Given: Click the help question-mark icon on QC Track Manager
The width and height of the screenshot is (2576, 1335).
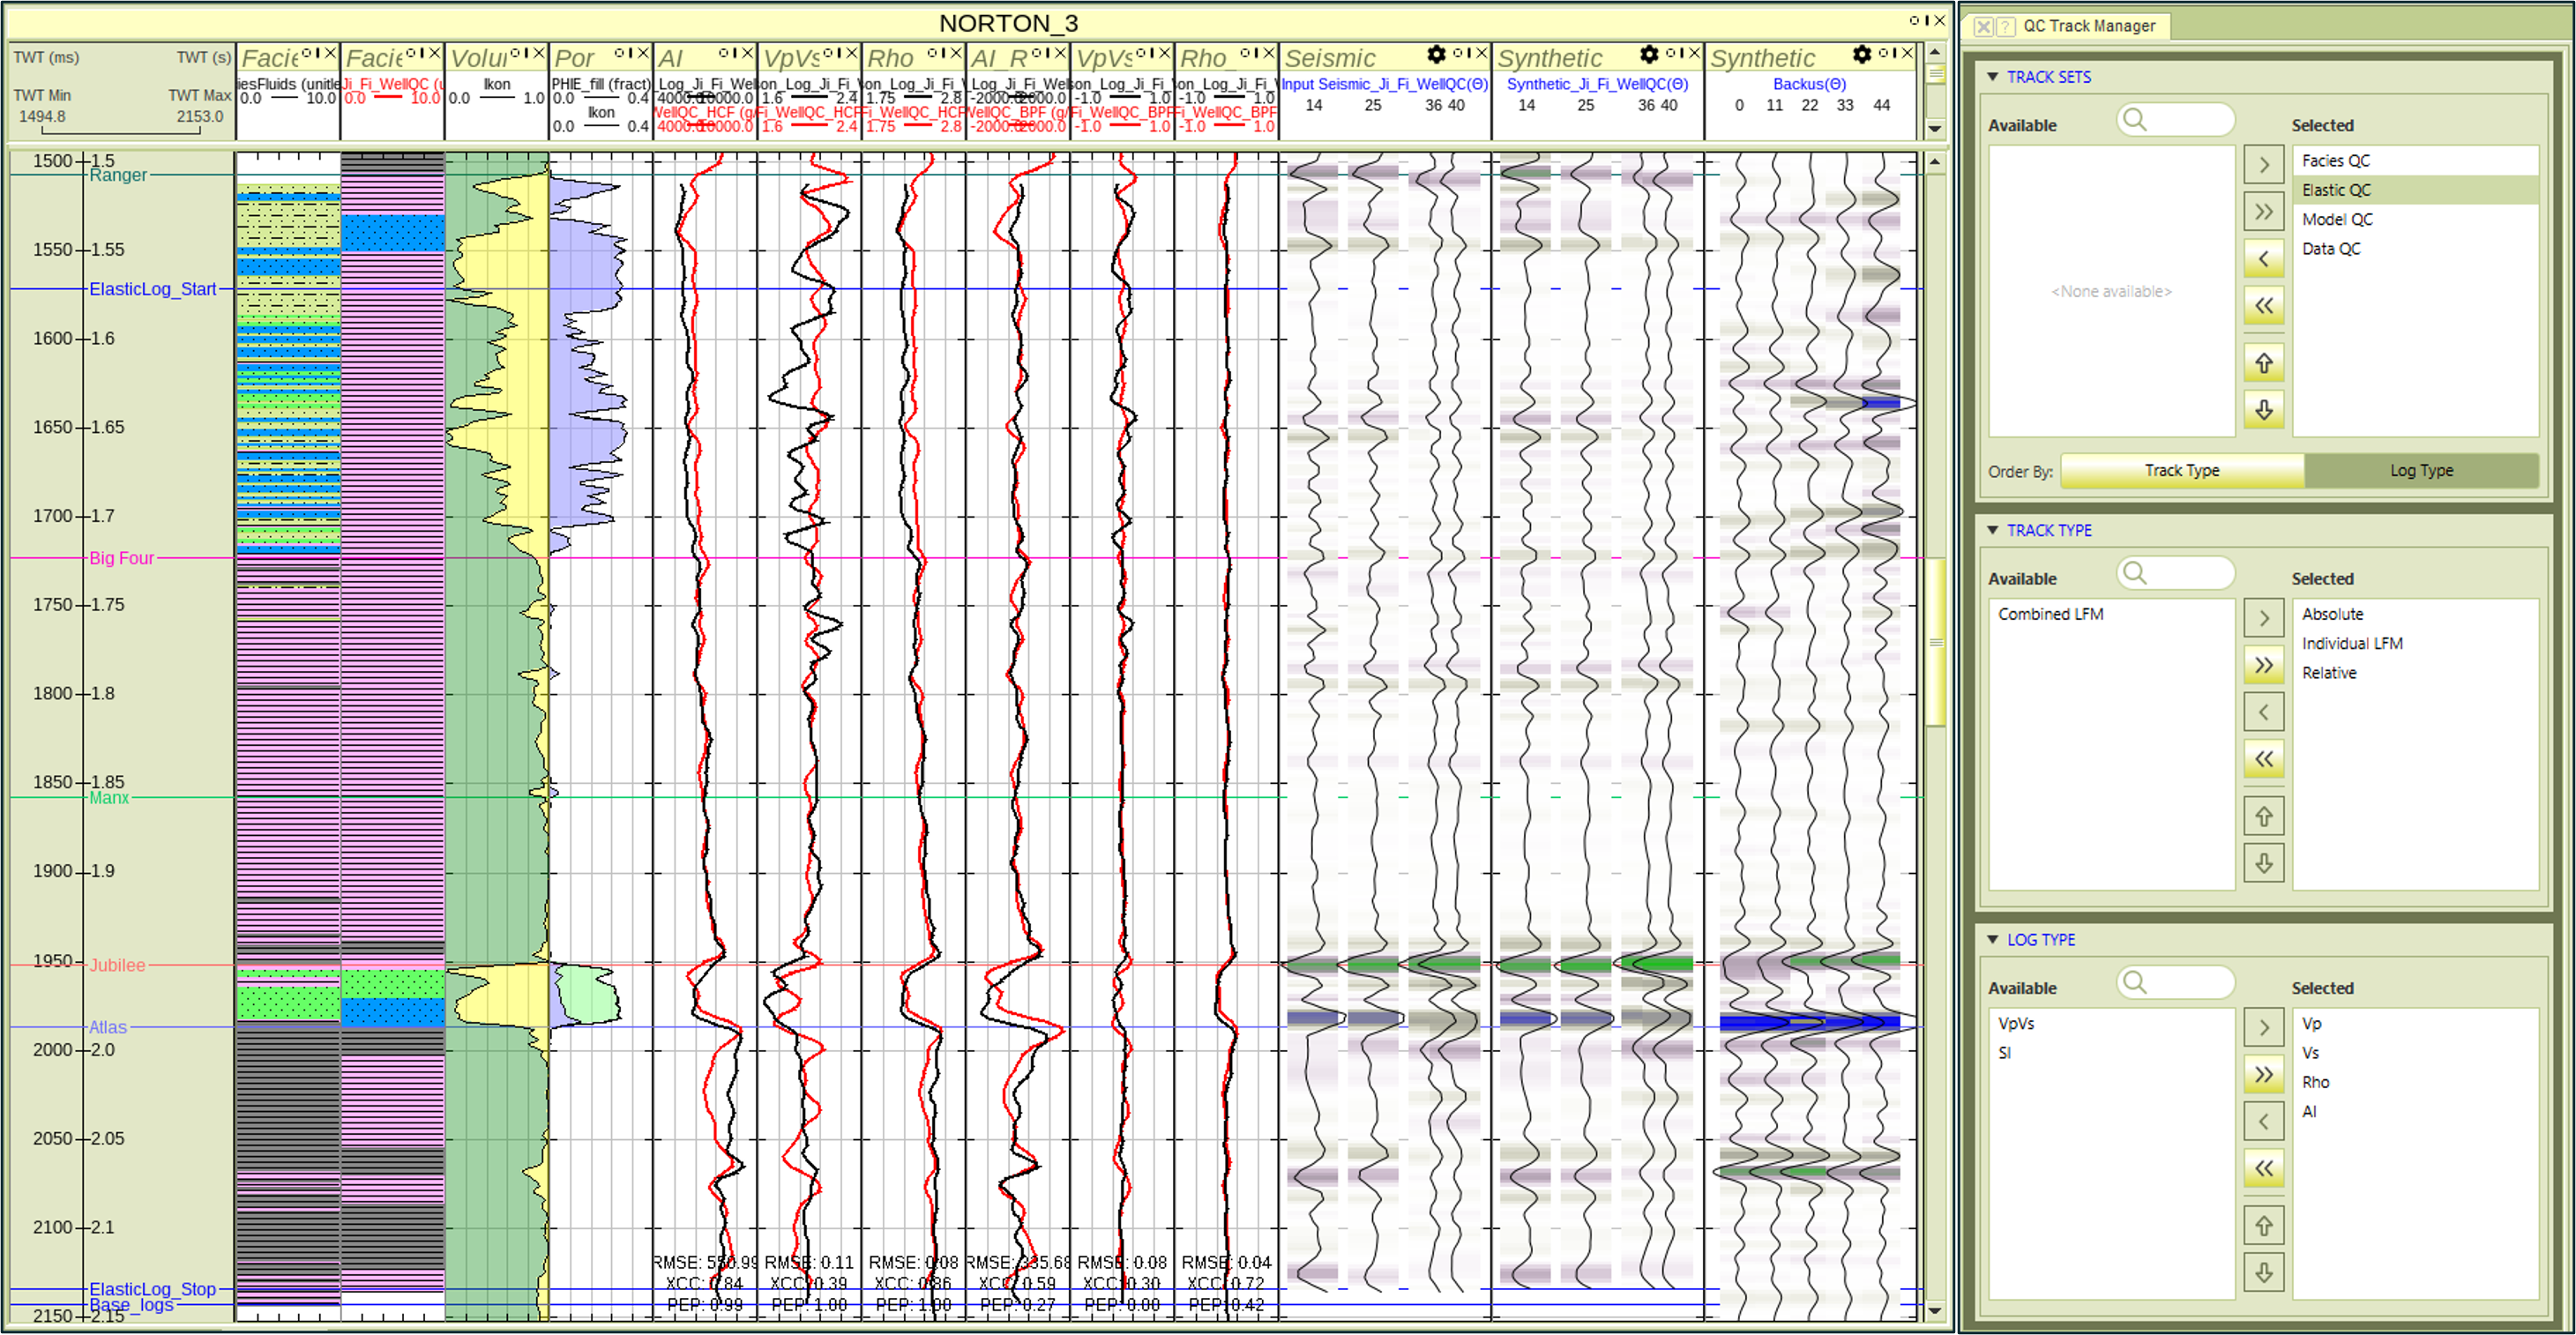Looking at the screenshot, I should point(2005,26).
